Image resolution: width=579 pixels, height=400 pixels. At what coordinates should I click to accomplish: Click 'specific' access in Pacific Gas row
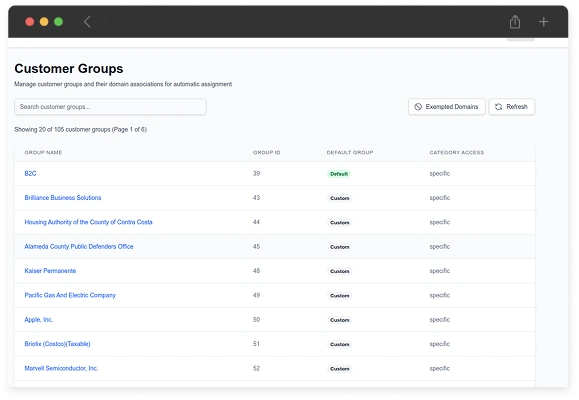click(439, 295)
